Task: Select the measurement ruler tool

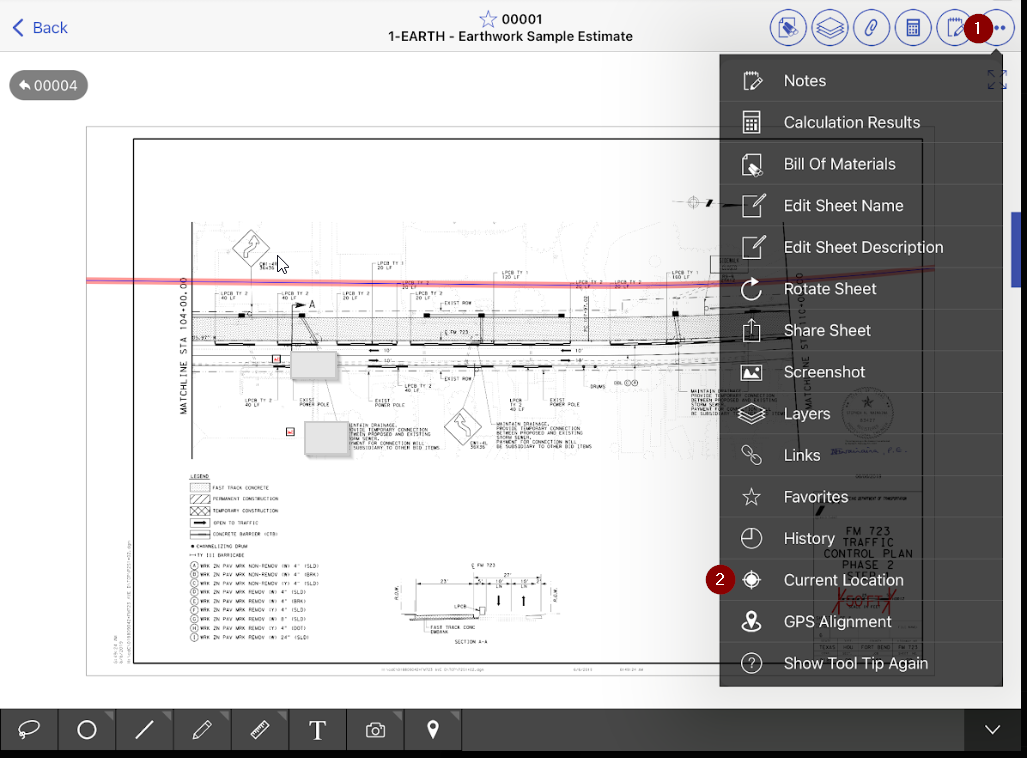Action: click(x=260, y=730)
